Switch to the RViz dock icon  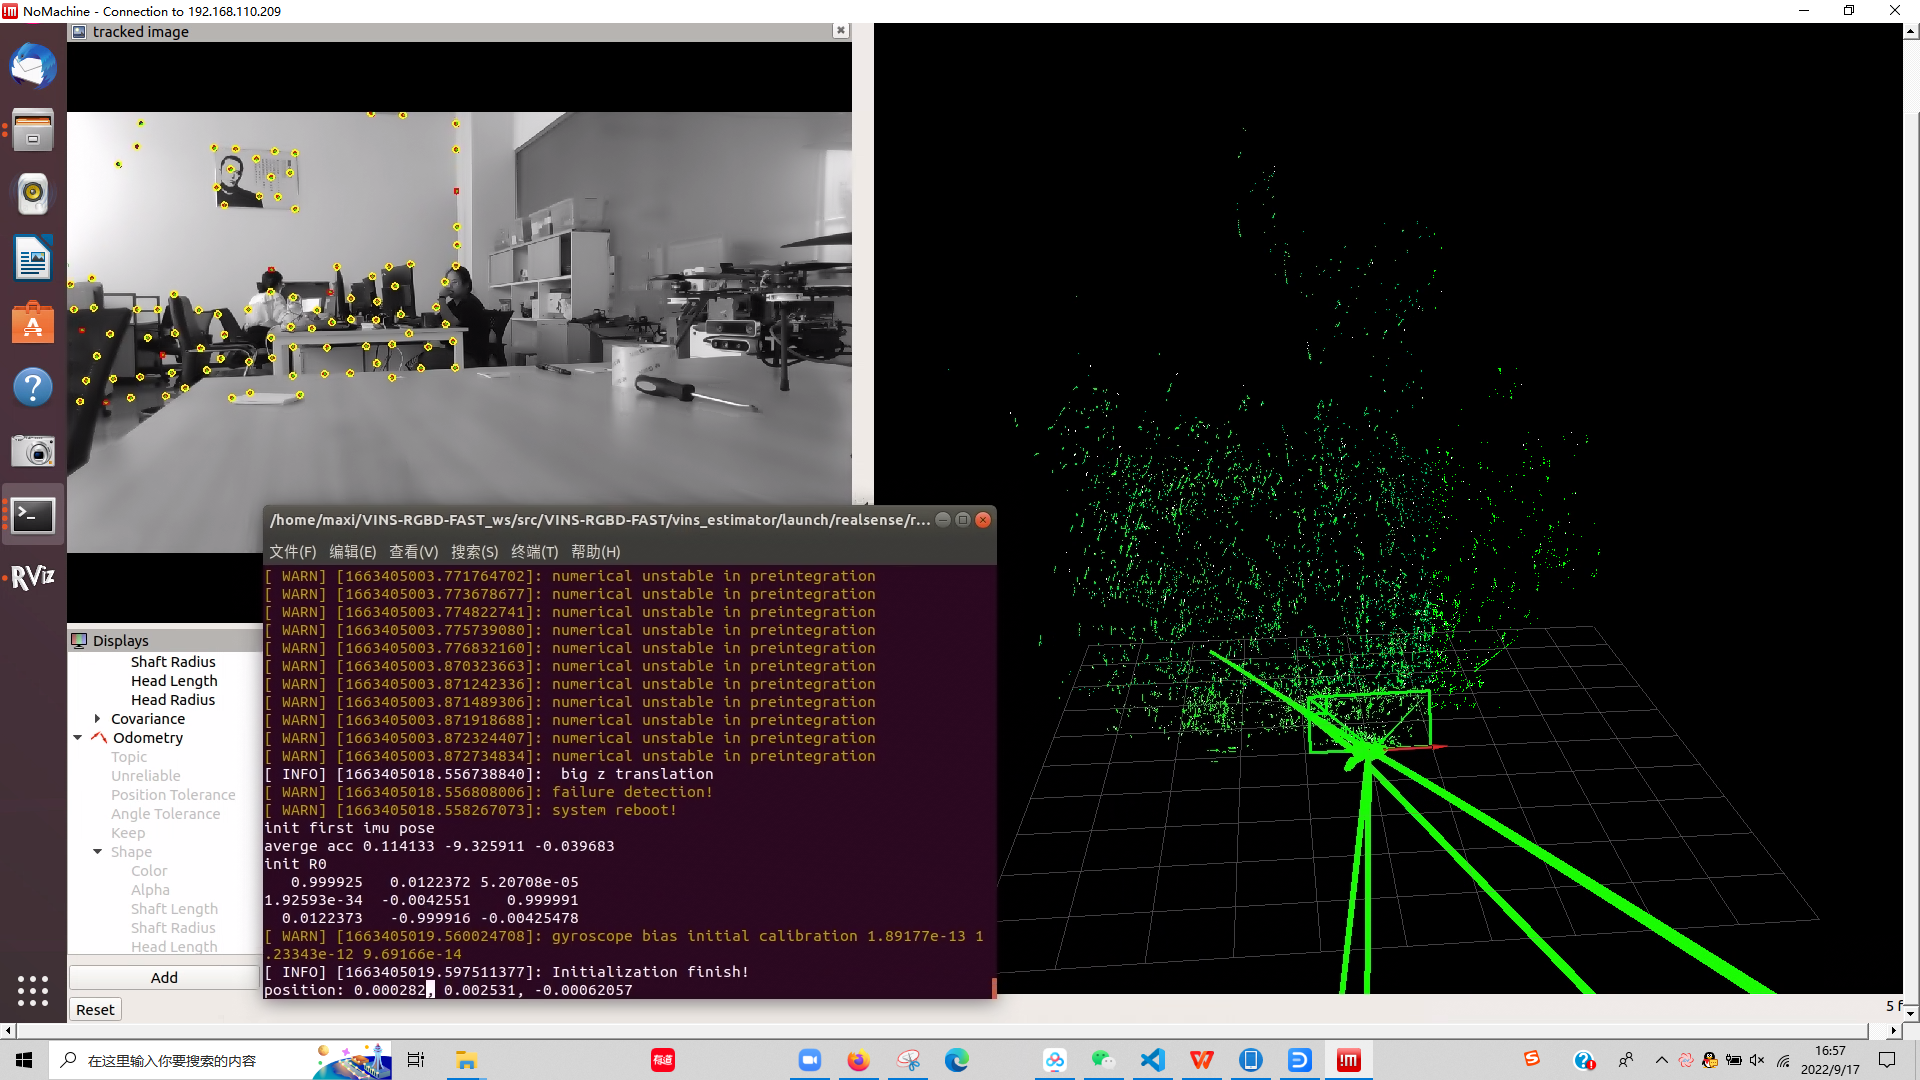[33, 577]
